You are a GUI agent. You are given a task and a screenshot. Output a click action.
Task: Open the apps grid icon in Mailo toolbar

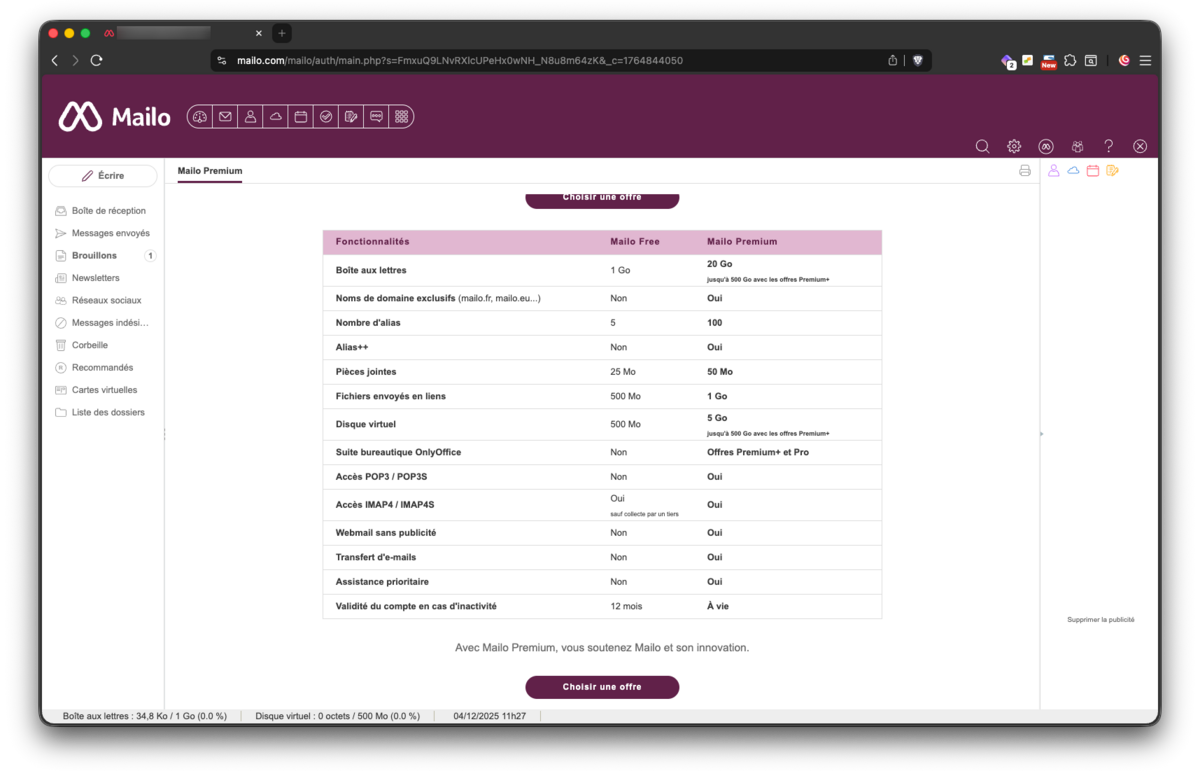pos(401,117)
